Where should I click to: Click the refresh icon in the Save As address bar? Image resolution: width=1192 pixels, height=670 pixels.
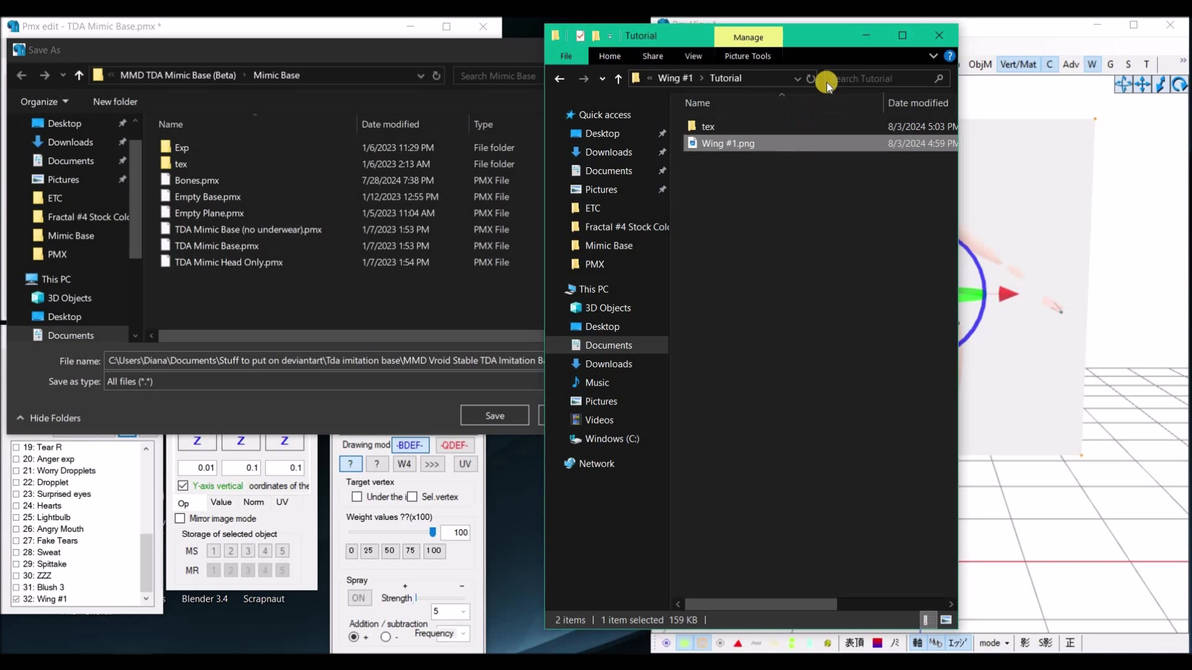[x=436, y=76]
